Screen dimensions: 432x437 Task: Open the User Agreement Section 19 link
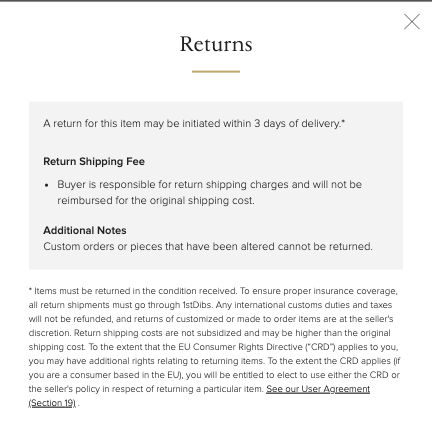coord(318,389)
